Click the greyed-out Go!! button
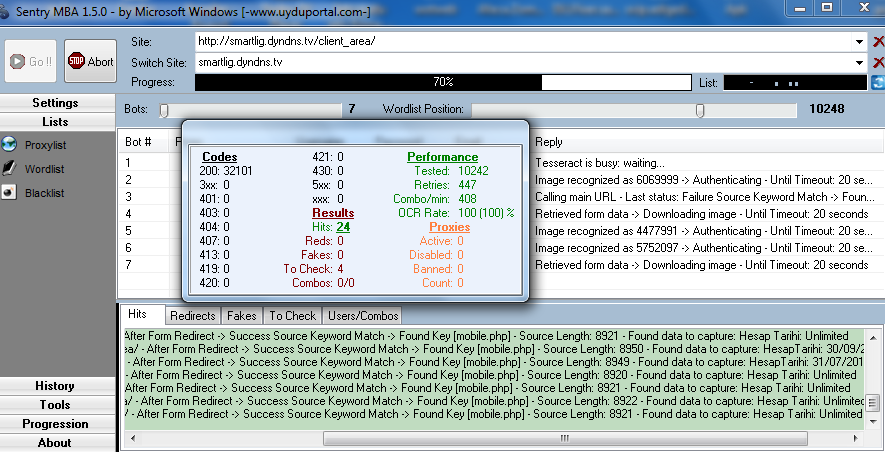This screenshot has height=452, width=885. [x=31, y=61]
